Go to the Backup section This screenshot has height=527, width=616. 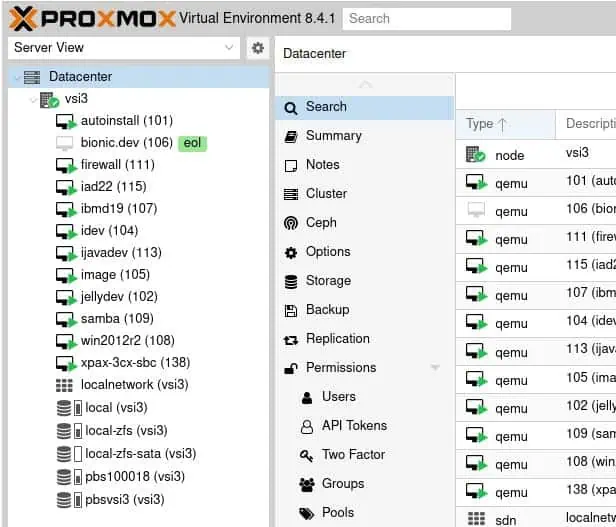(327, 310)
